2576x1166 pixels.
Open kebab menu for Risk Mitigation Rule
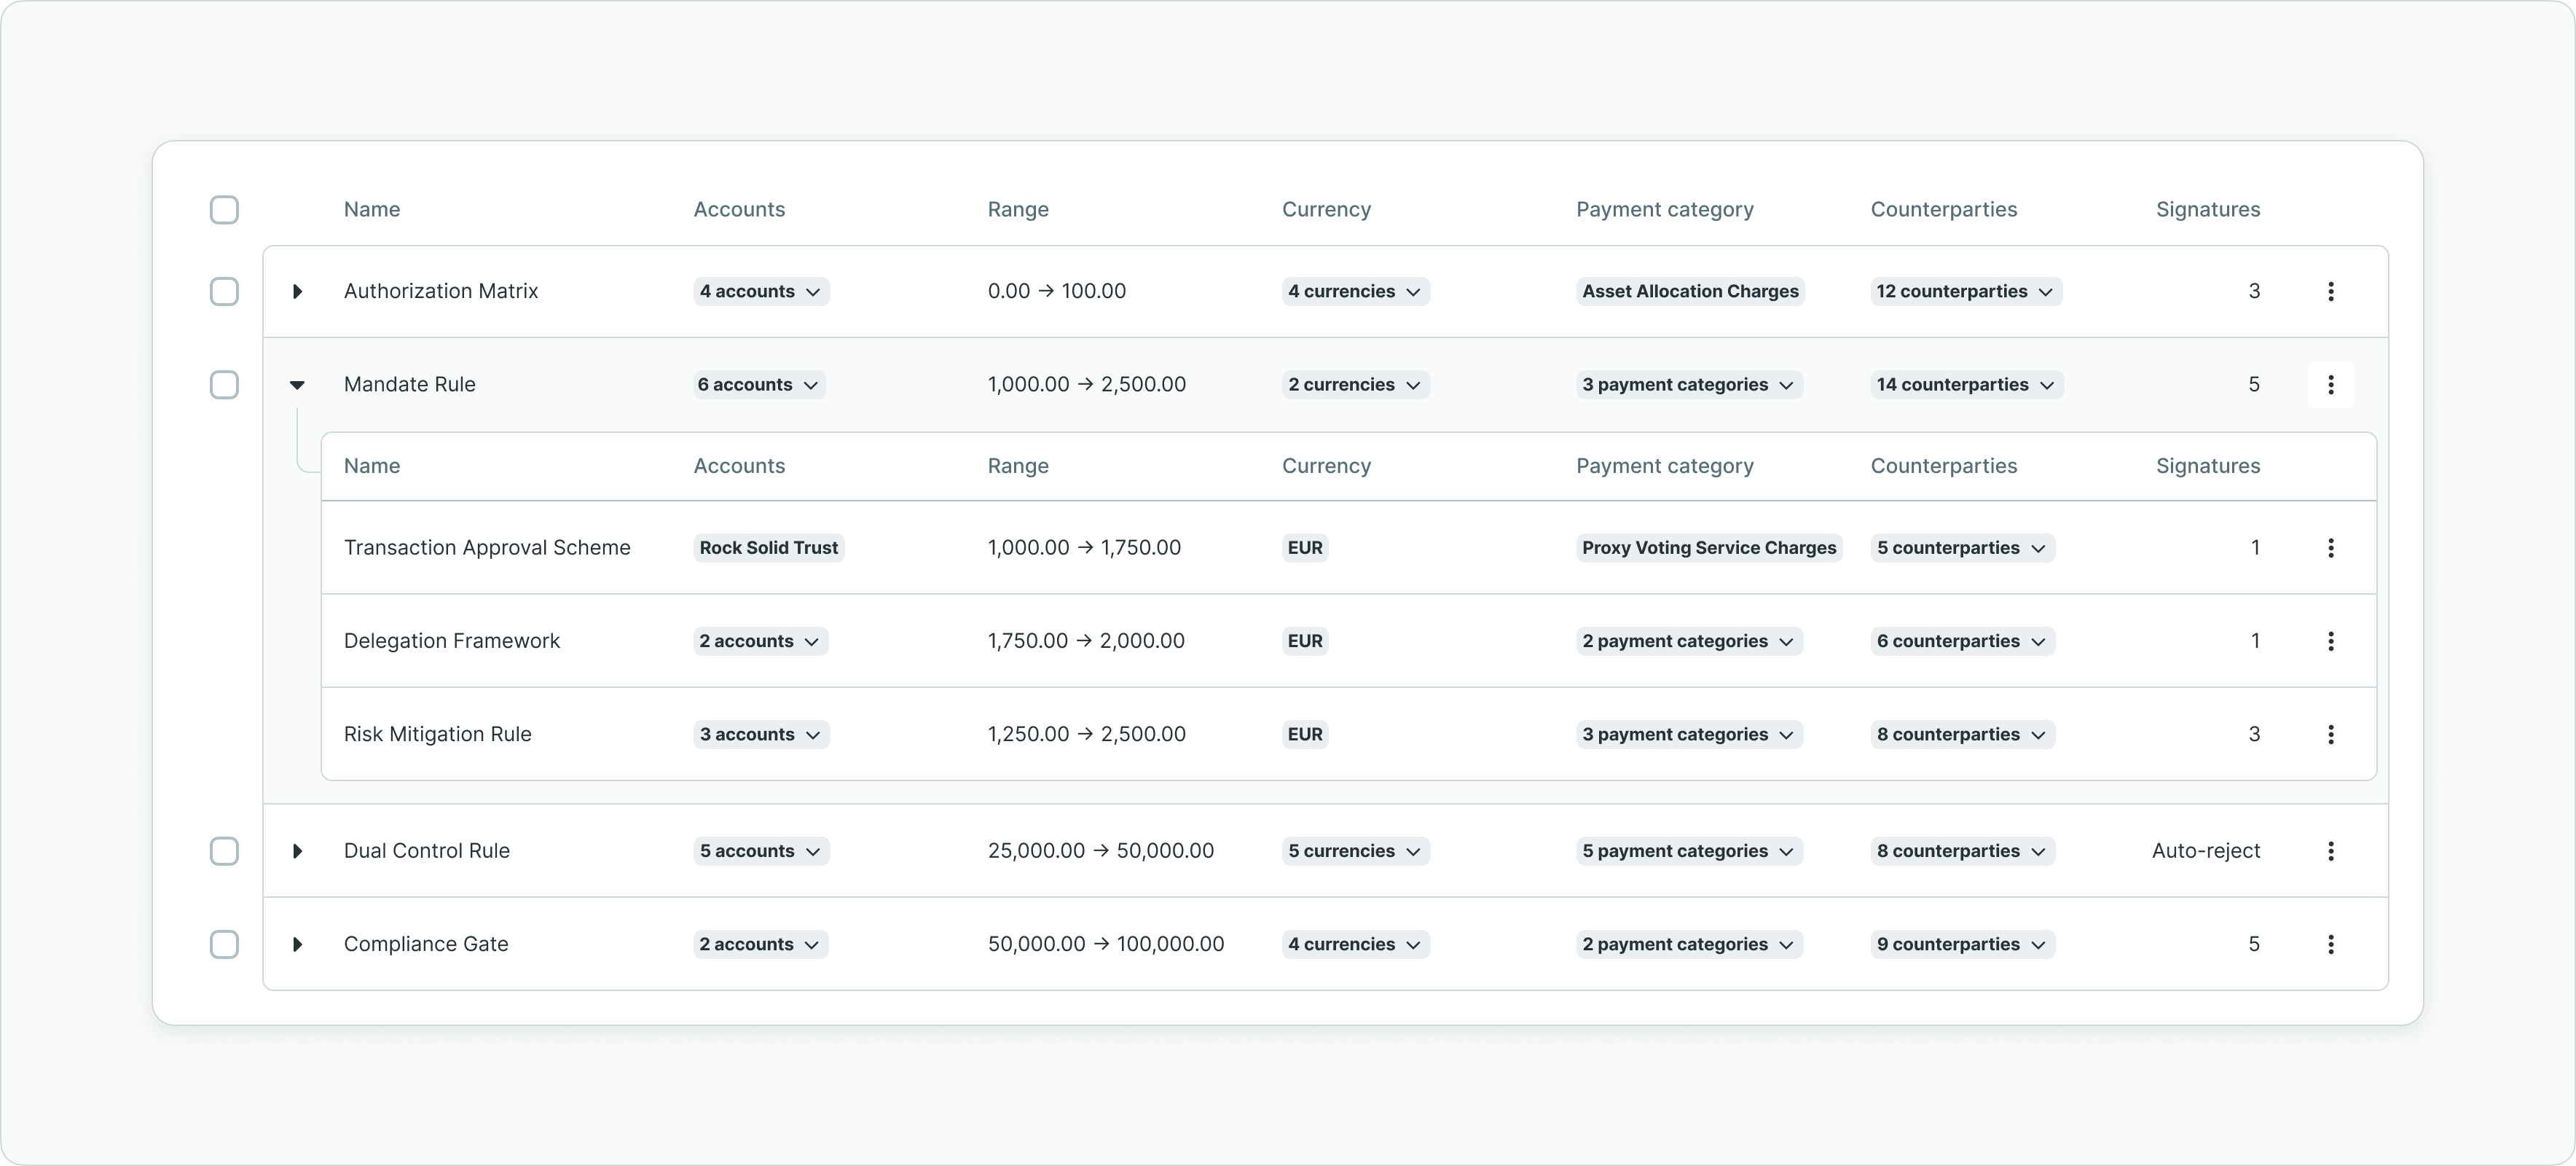coord(2330,734)
